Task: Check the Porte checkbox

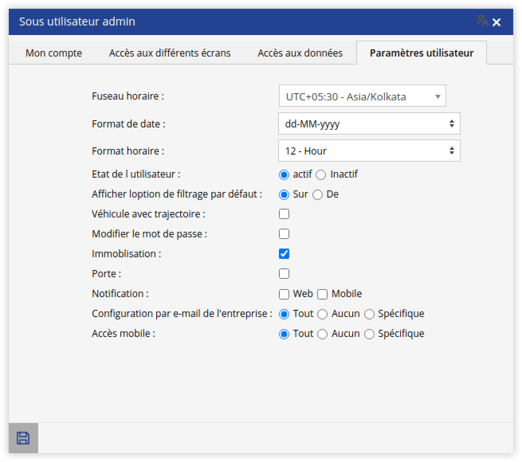Action: (284, 274)
